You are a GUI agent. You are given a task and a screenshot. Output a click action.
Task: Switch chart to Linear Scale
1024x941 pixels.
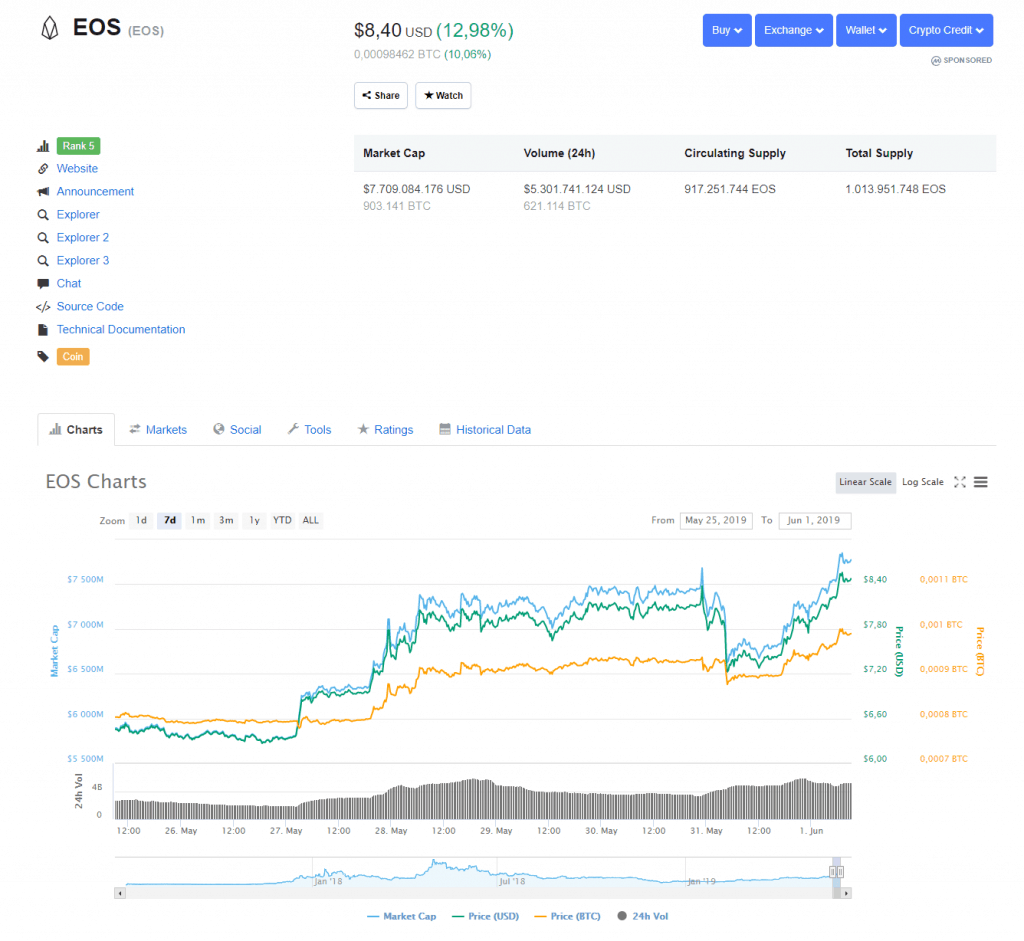tap(865, 482)
